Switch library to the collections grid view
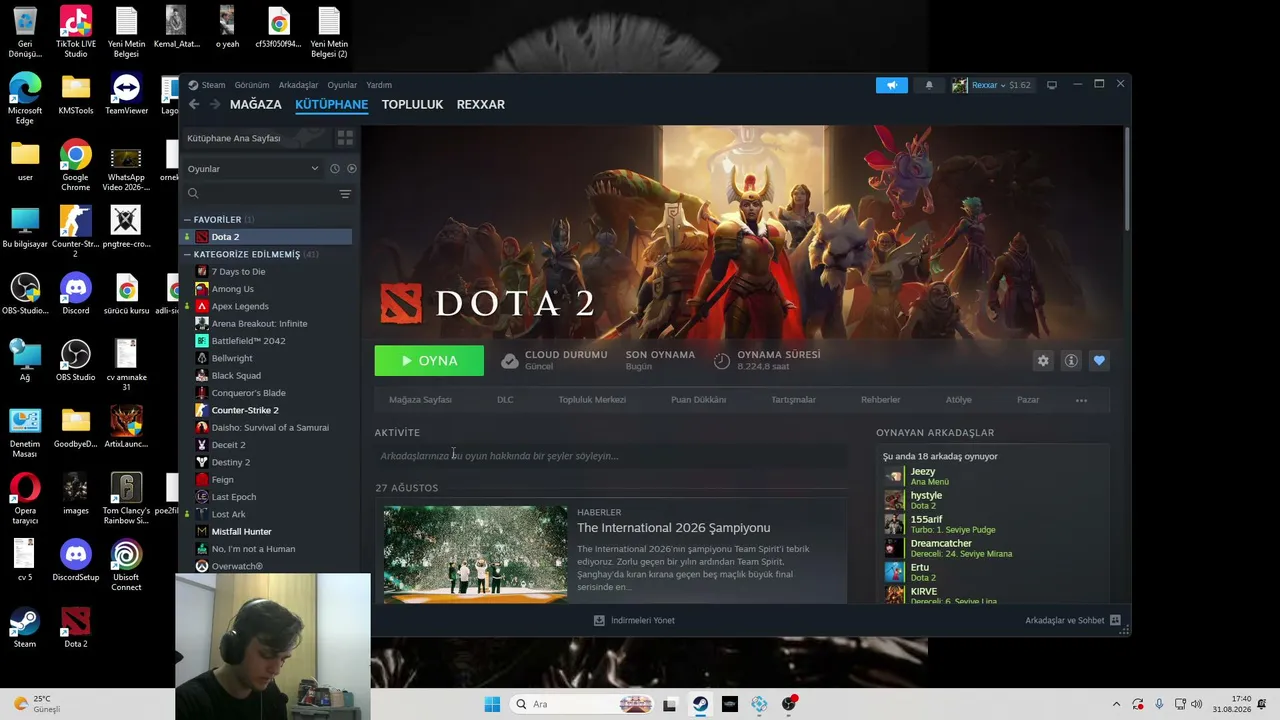This screenshot has width=1280, height=720. (345, 138)
